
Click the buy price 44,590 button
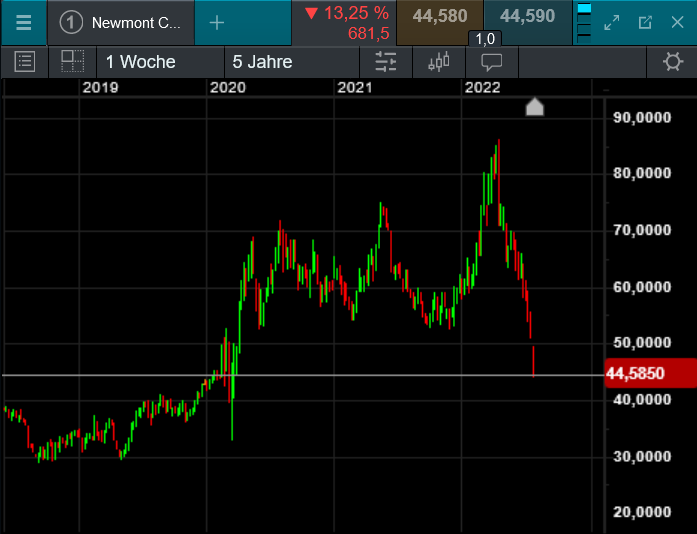point(527,17)
